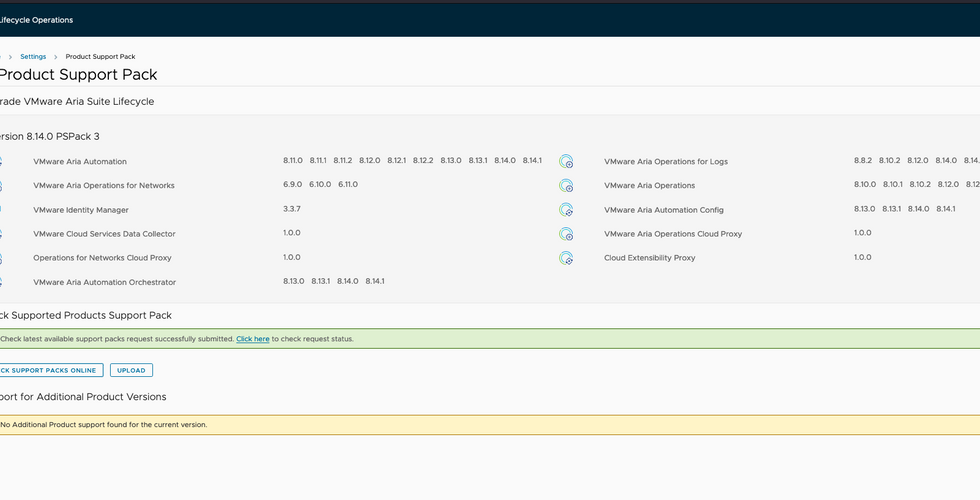The image size is (980, 500).
Task: Select 'VMware Cloud Services Data Collector' product name
Action: (x=104, y=234)
